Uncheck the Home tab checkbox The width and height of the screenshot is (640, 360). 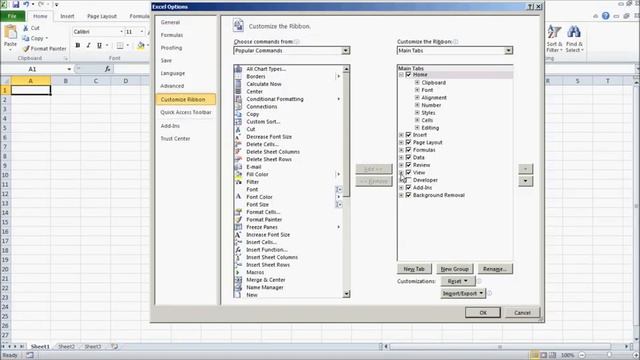click(408, 75)
